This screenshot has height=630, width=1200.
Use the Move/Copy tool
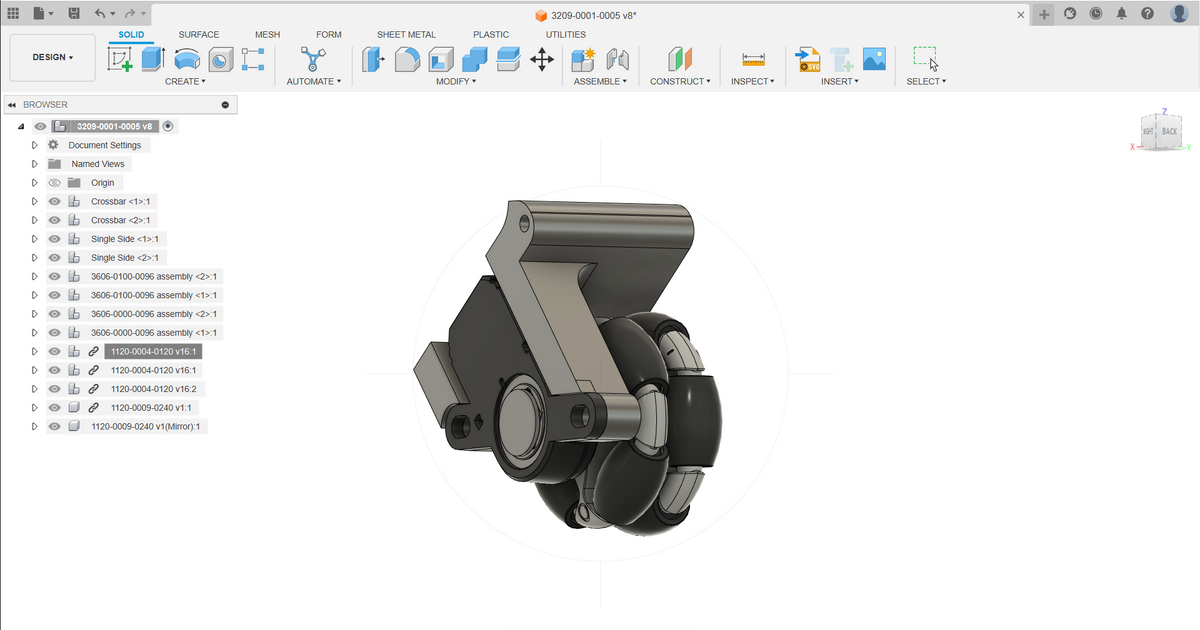(x=542, y=60)
